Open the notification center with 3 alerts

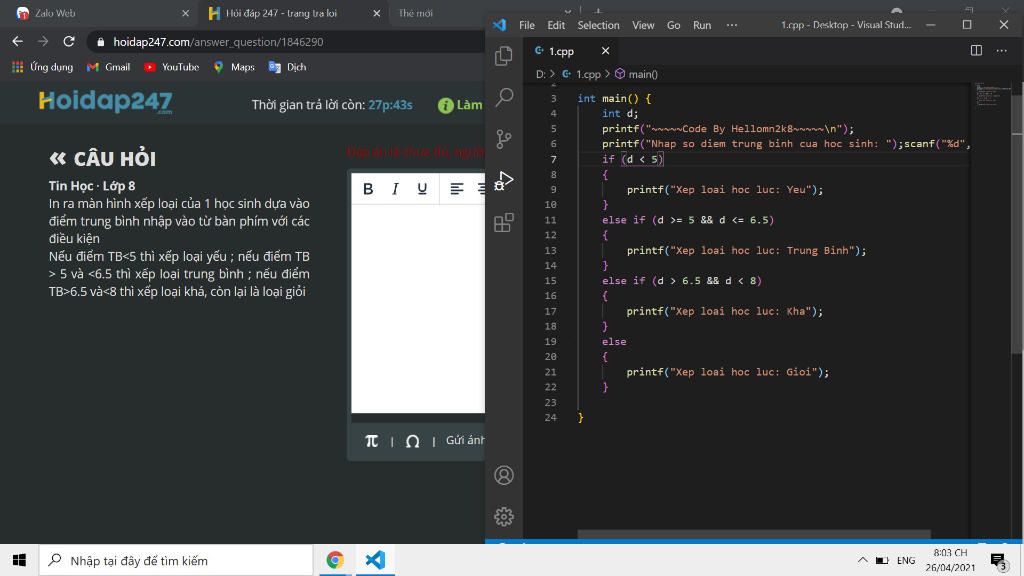[998, 560]
